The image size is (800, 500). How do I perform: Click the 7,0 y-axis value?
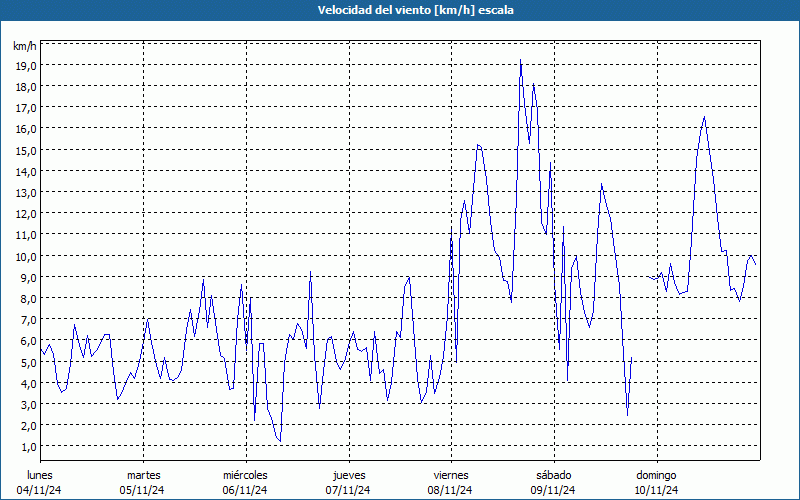29,320
